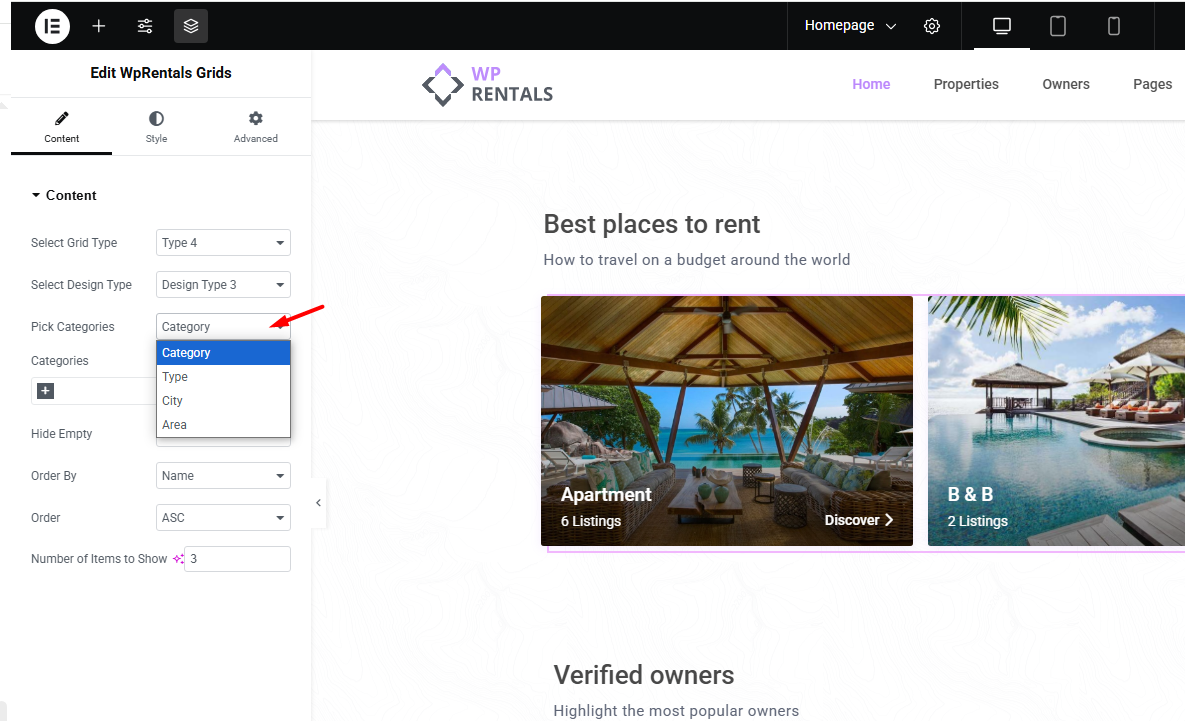Open the Order By dropdown
Screen dimensions: 1185x721
223,476
